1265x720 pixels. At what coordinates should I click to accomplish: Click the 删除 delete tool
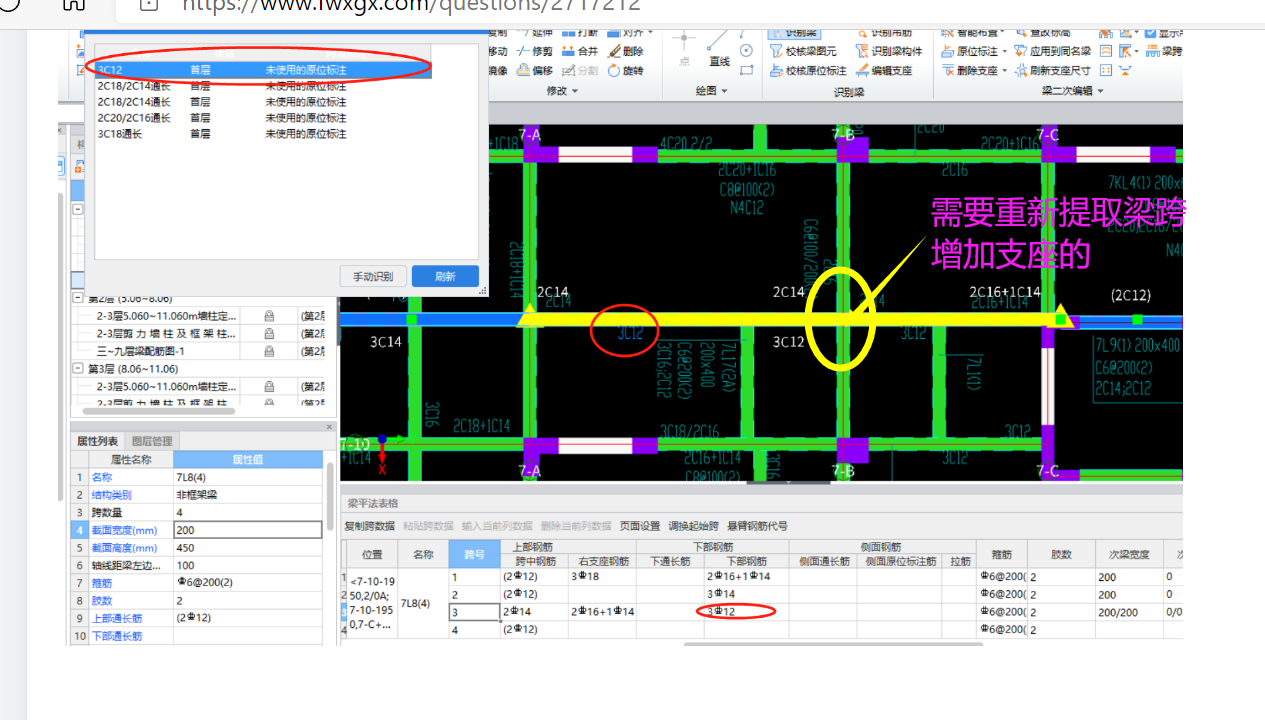point(626,51)
